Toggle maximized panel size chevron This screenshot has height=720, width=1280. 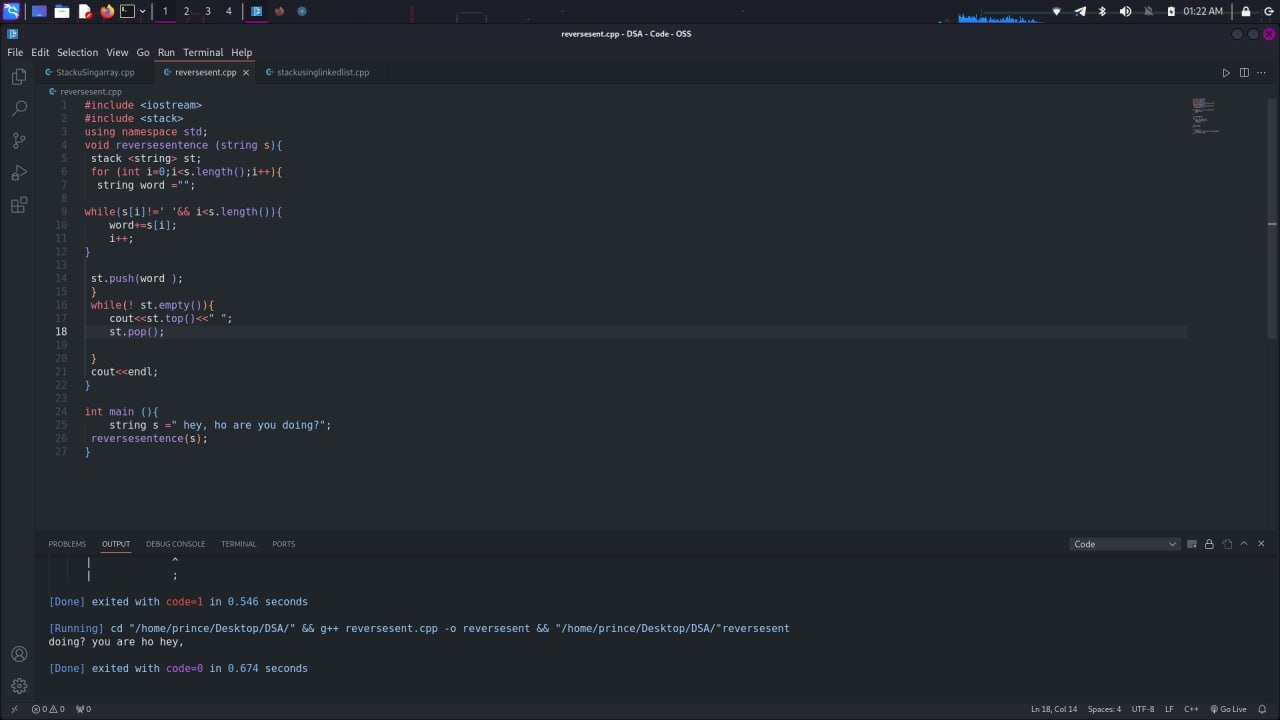(1244, 544)
